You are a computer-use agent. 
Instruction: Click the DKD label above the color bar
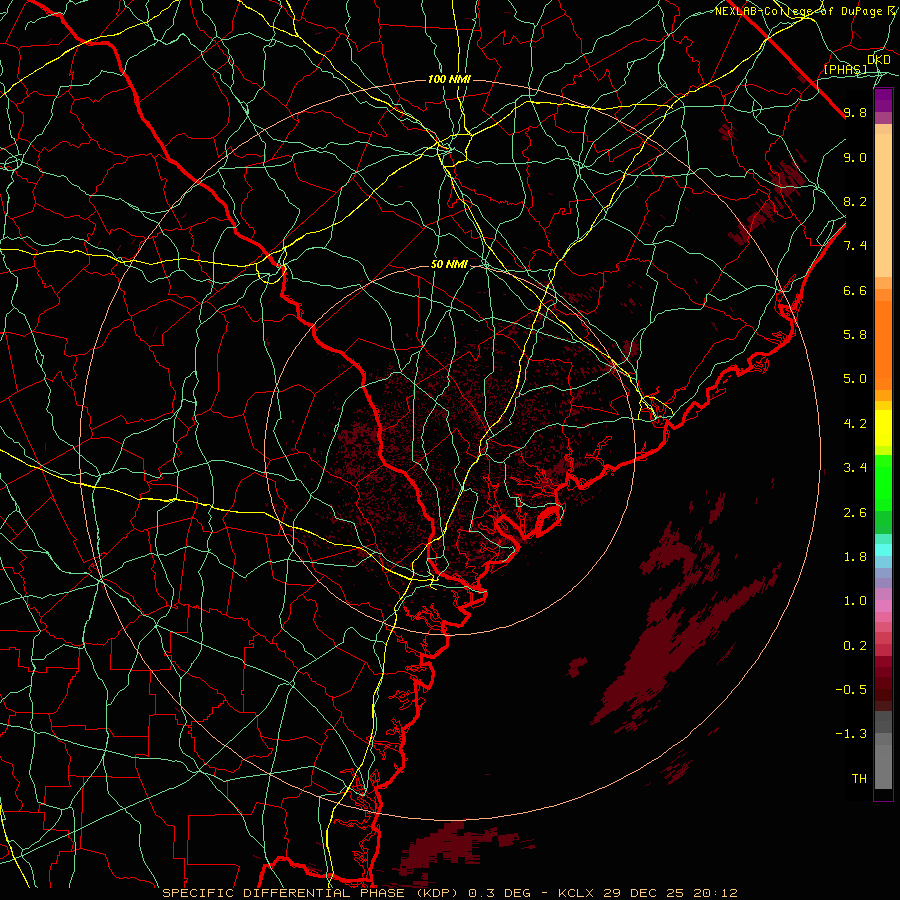879,60
